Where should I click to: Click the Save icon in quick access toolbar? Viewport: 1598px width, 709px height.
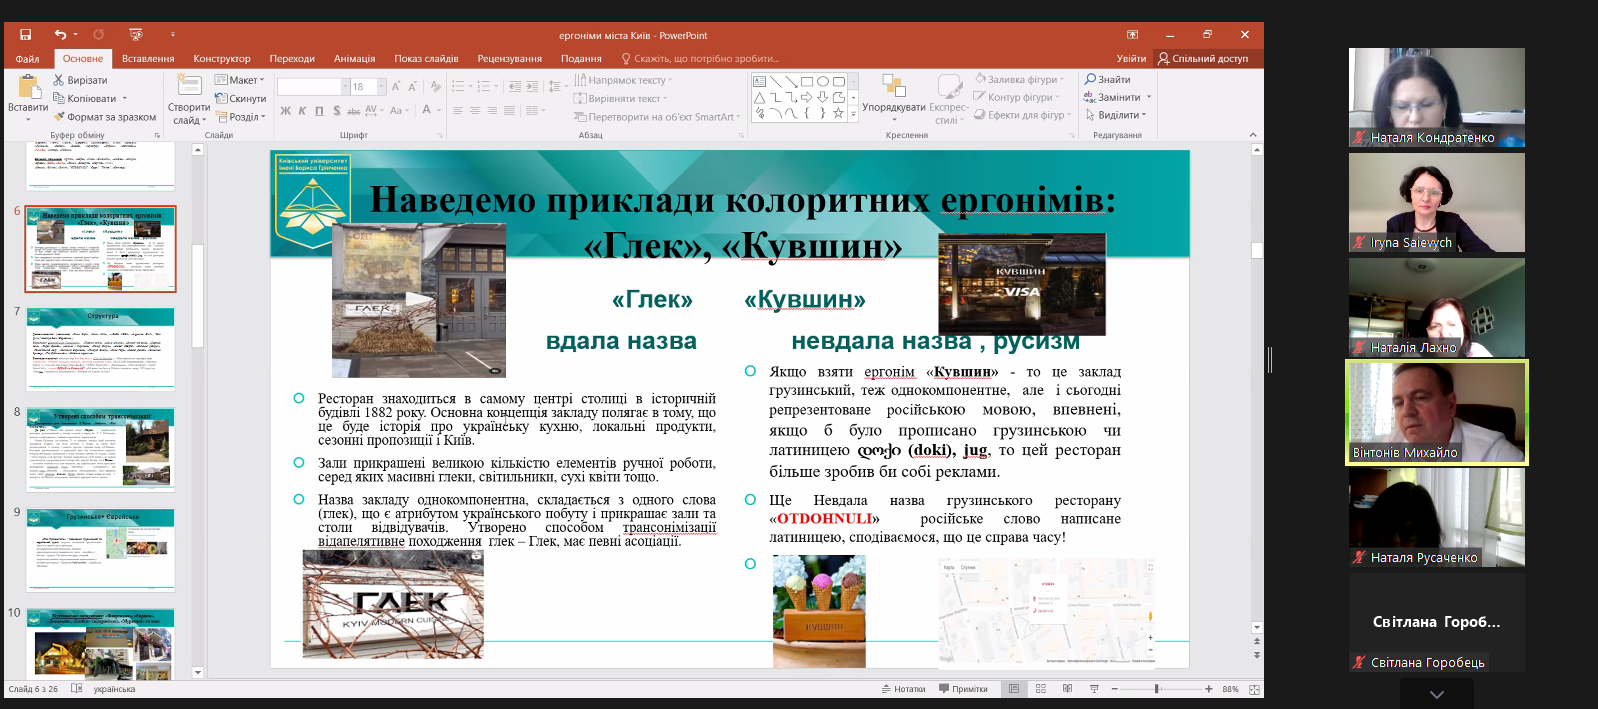point(26,35)
